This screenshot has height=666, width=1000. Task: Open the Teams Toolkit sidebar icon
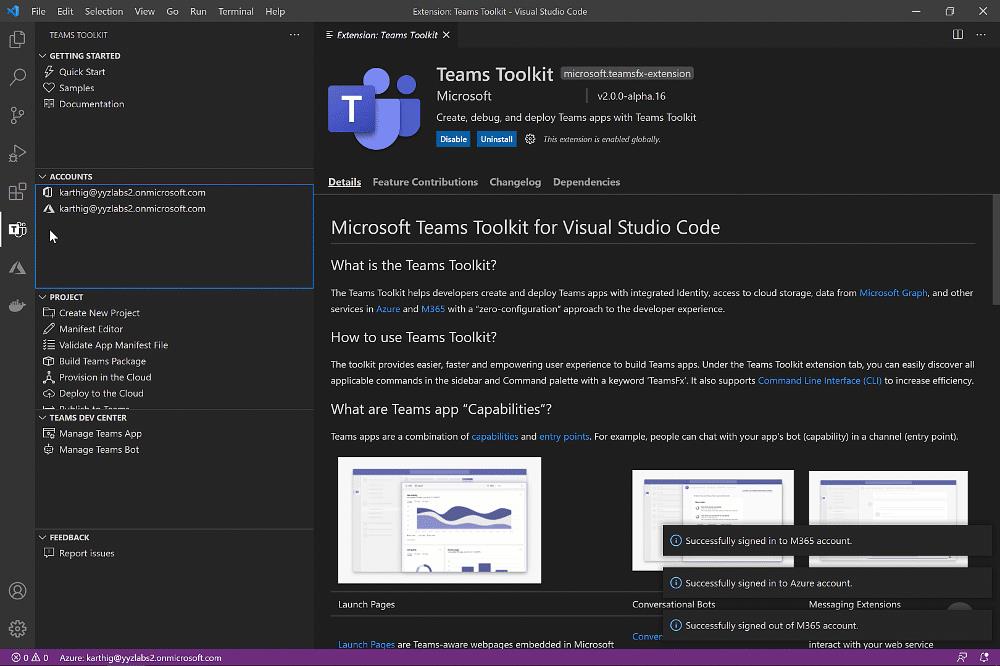click(x=16, y=229)
